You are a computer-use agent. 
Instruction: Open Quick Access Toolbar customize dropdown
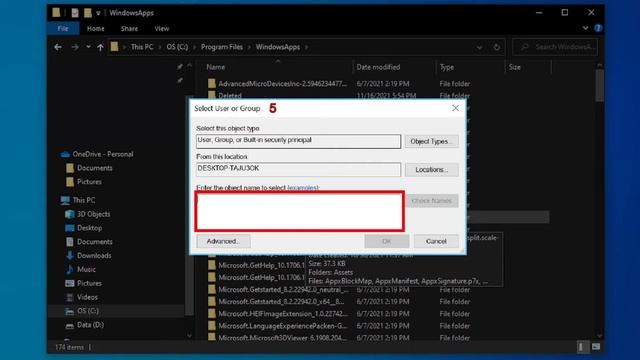point(98,13)
